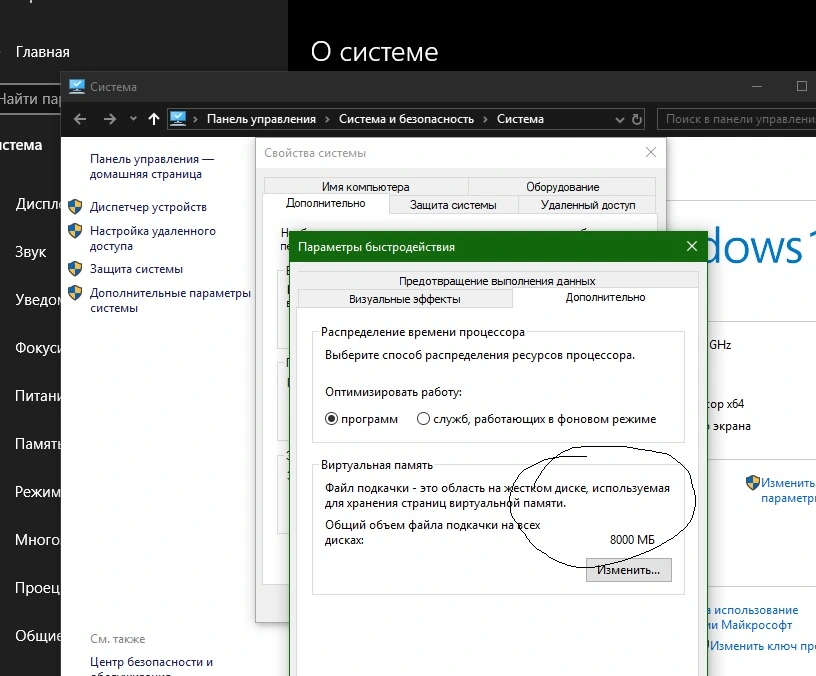Close the Свойства системы dialog

tap(651, 152)
